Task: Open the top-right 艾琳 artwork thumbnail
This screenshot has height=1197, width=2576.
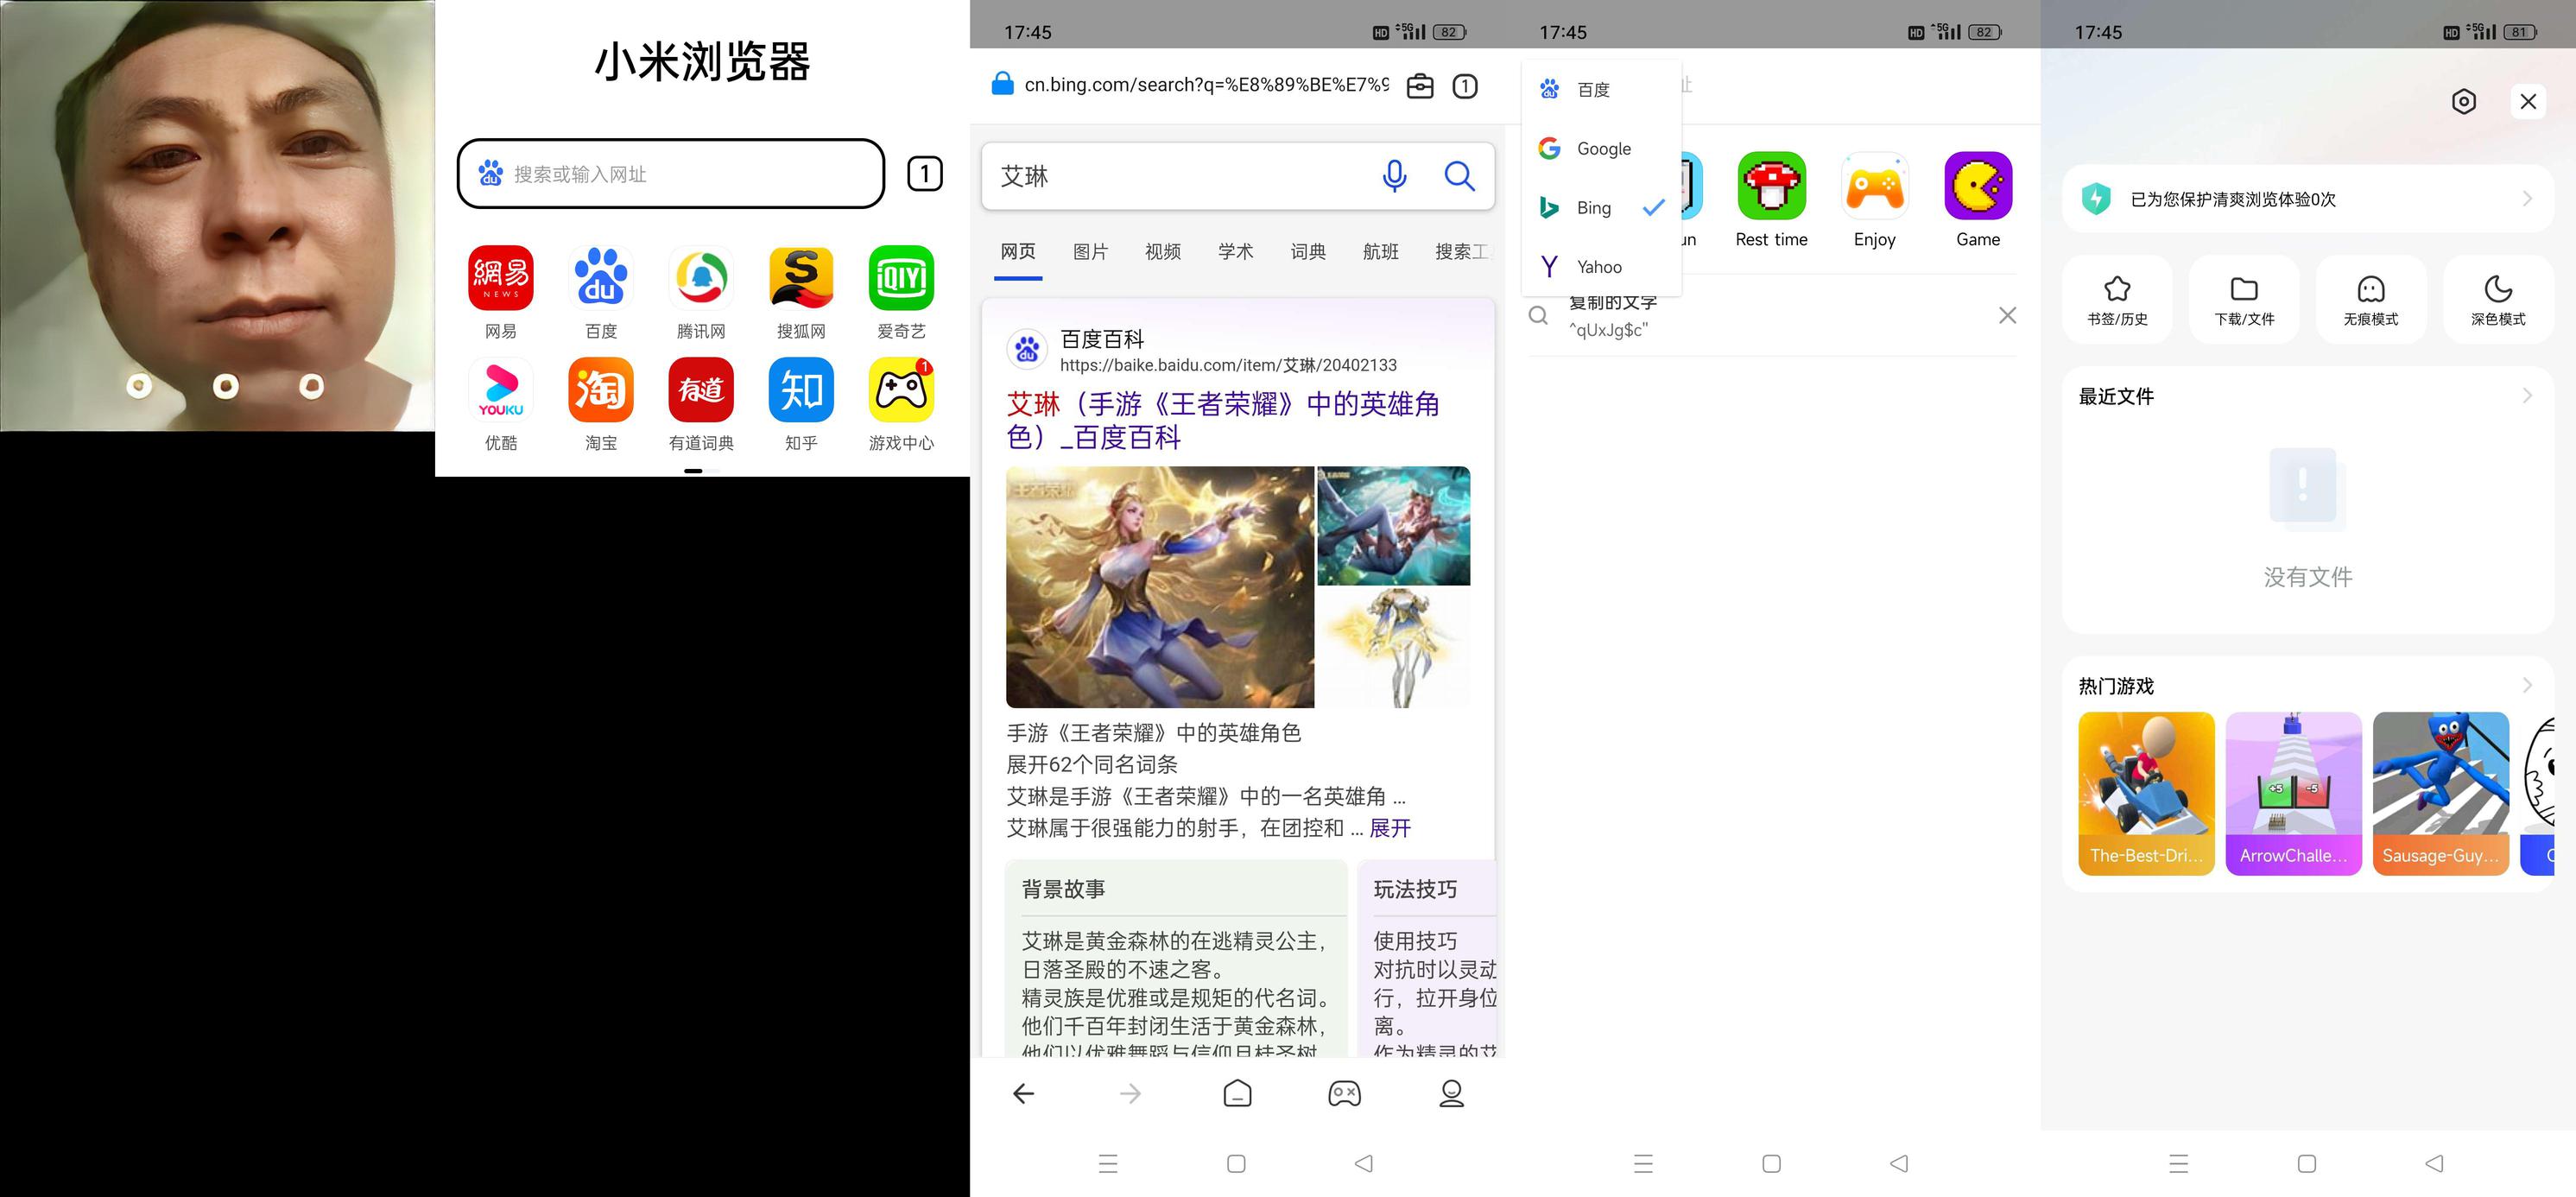Action: point(1394,526)
